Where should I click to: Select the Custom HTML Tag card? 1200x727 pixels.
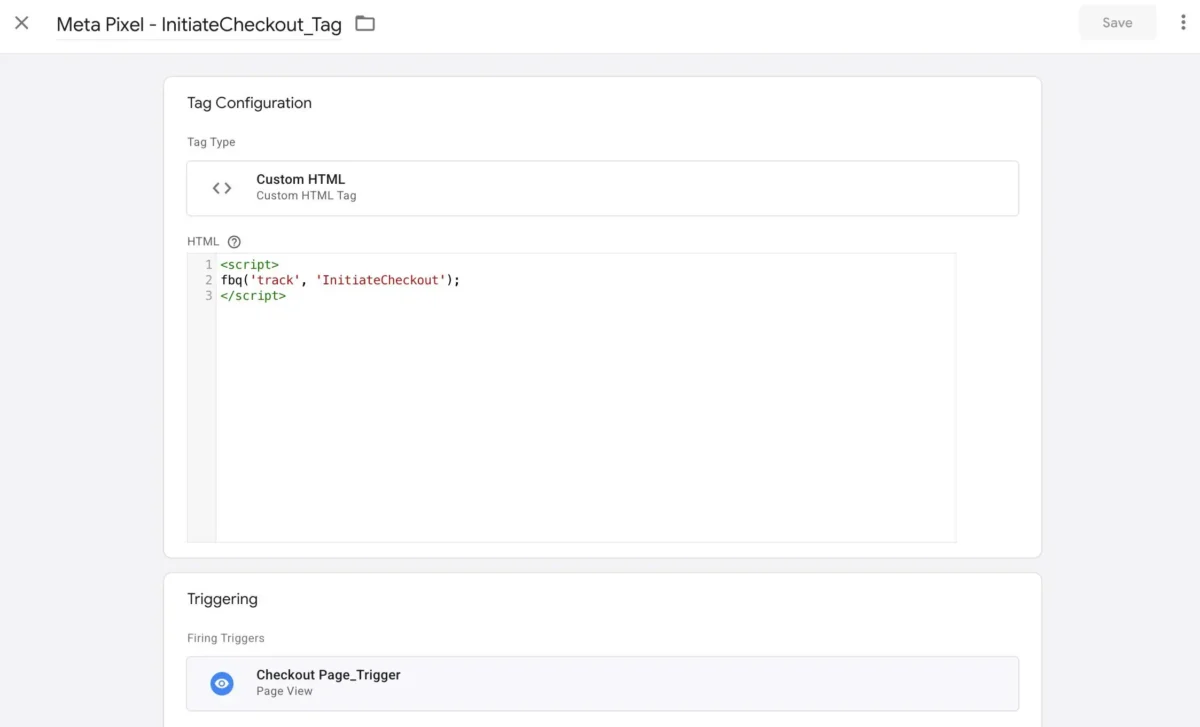[x=602, y=187]
